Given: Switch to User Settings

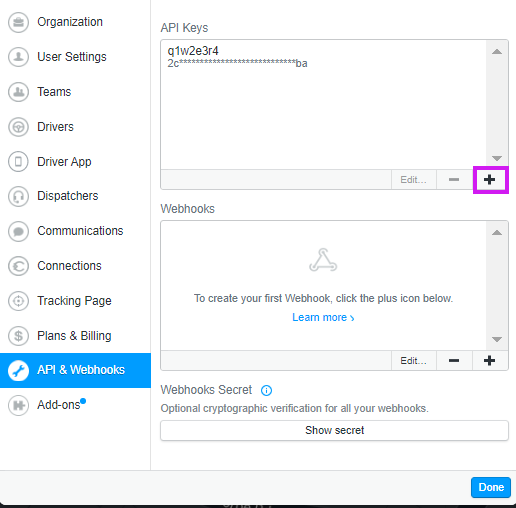Looking at the screenshot, I should (75, 57).
